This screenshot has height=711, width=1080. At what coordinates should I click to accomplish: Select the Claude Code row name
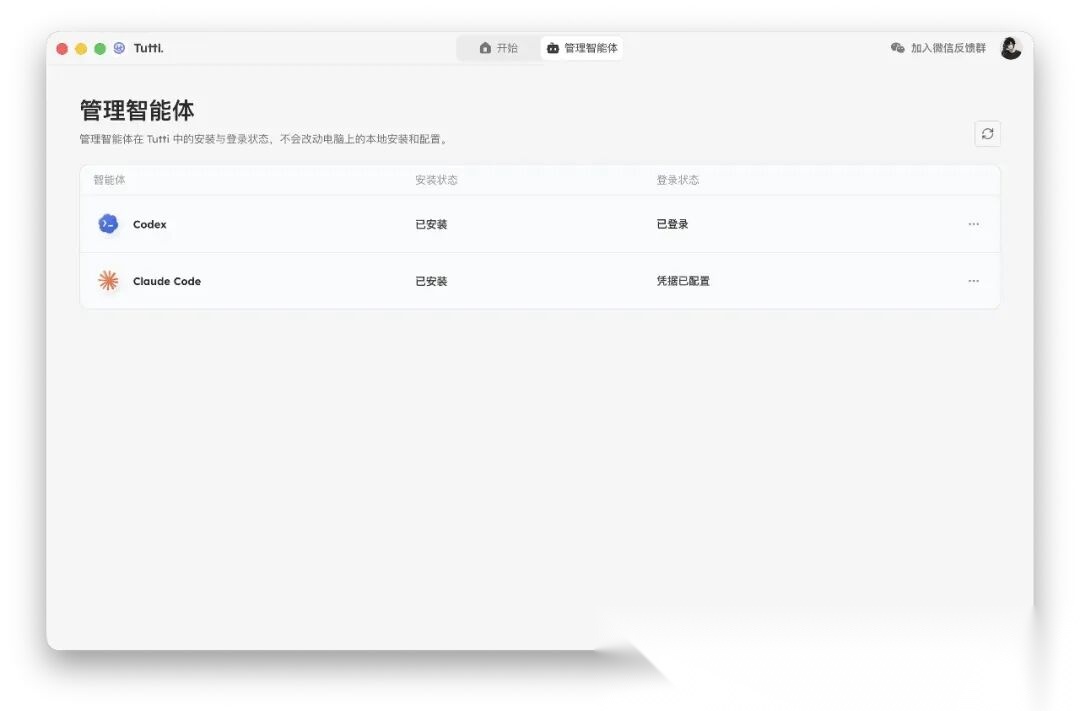pos(167,281)
